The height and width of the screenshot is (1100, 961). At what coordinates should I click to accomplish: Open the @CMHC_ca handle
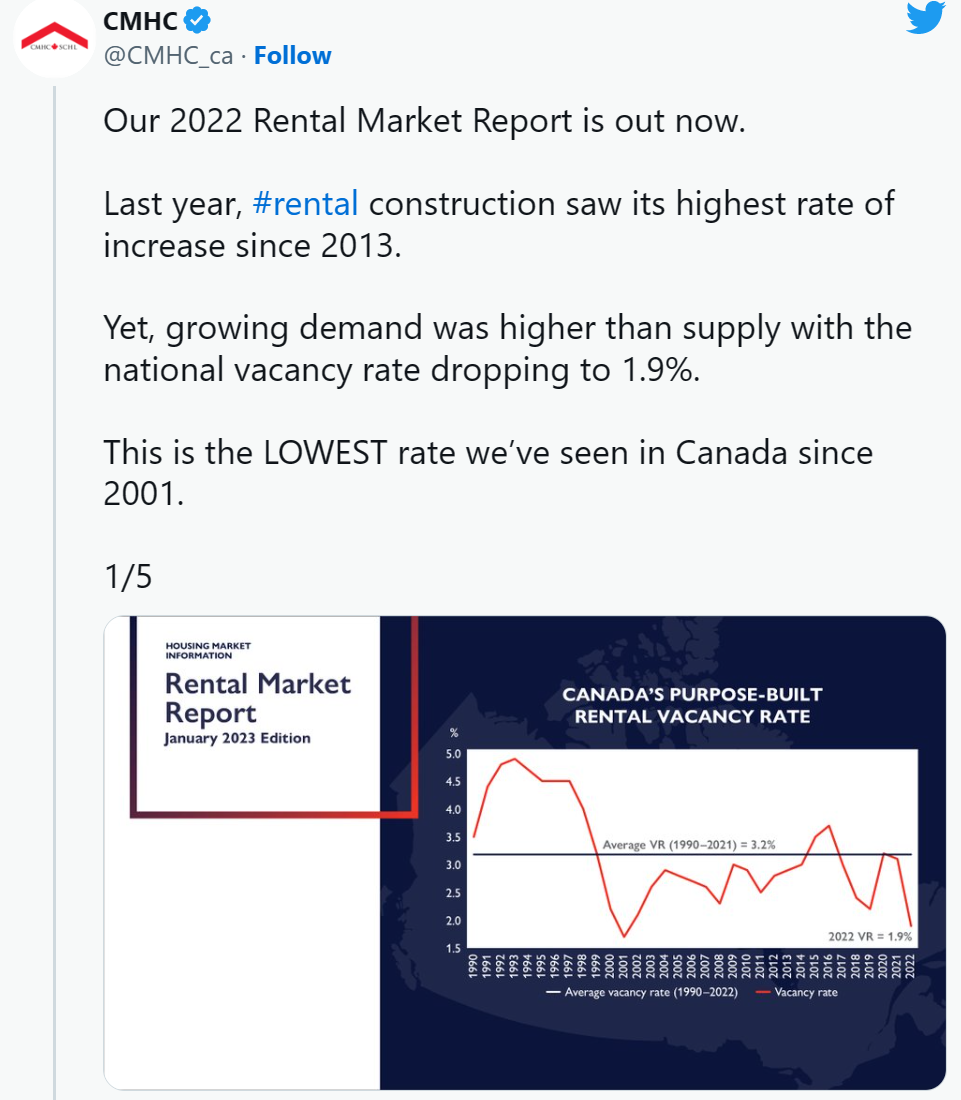click(x=168, y=55)
